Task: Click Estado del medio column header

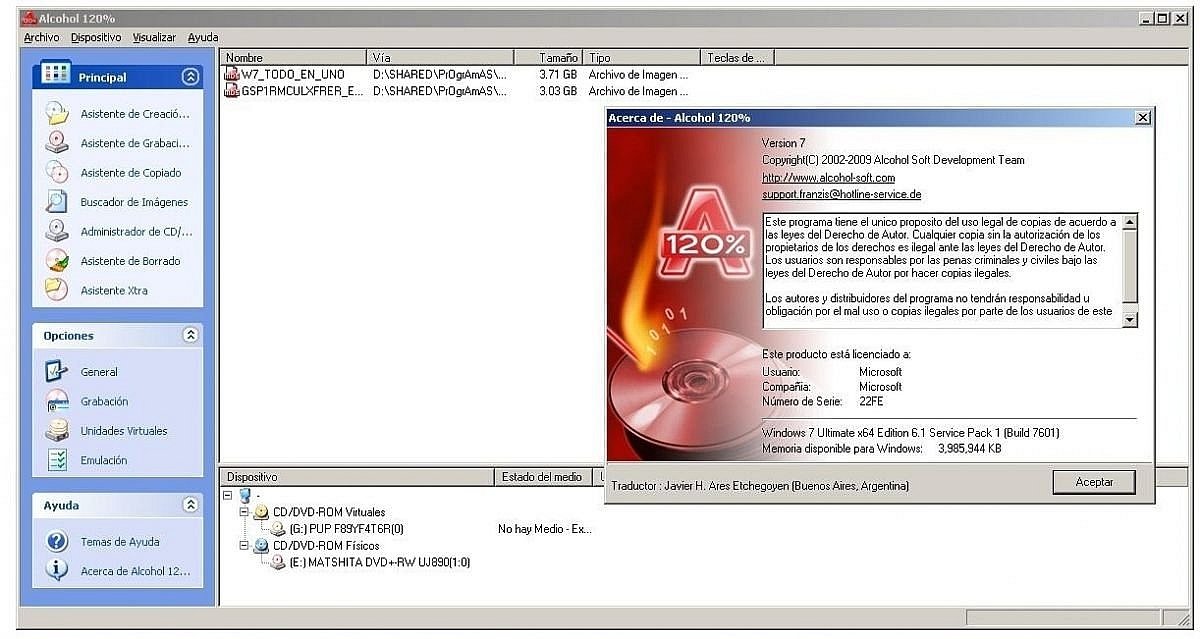Action: click(543, 477)
